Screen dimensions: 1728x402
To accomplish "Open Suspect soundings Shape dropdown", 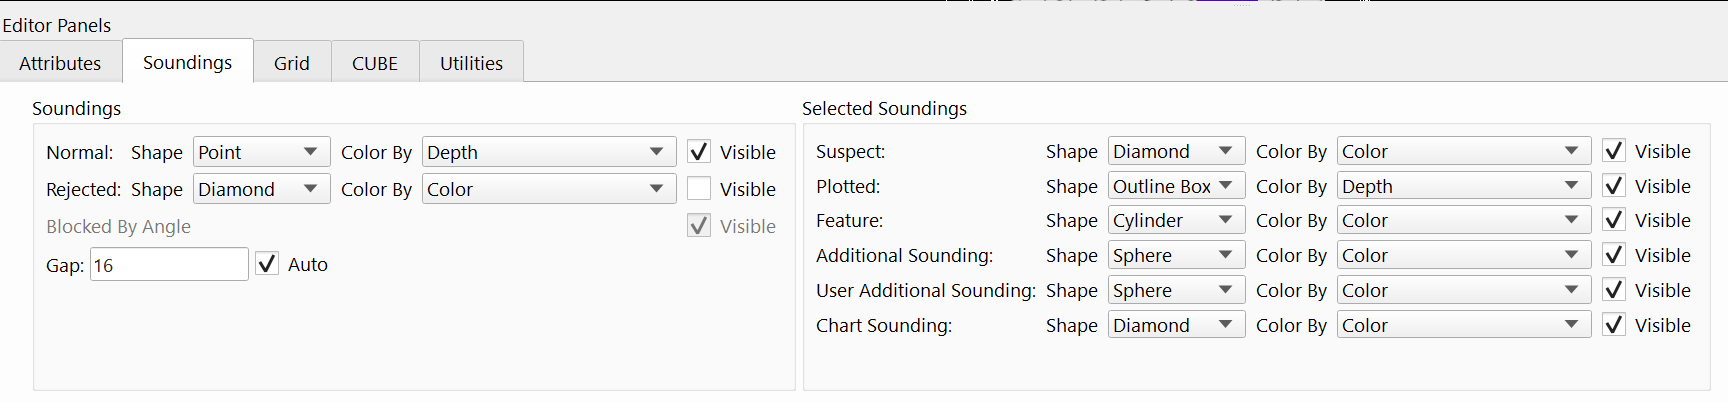I will 1176,151.
